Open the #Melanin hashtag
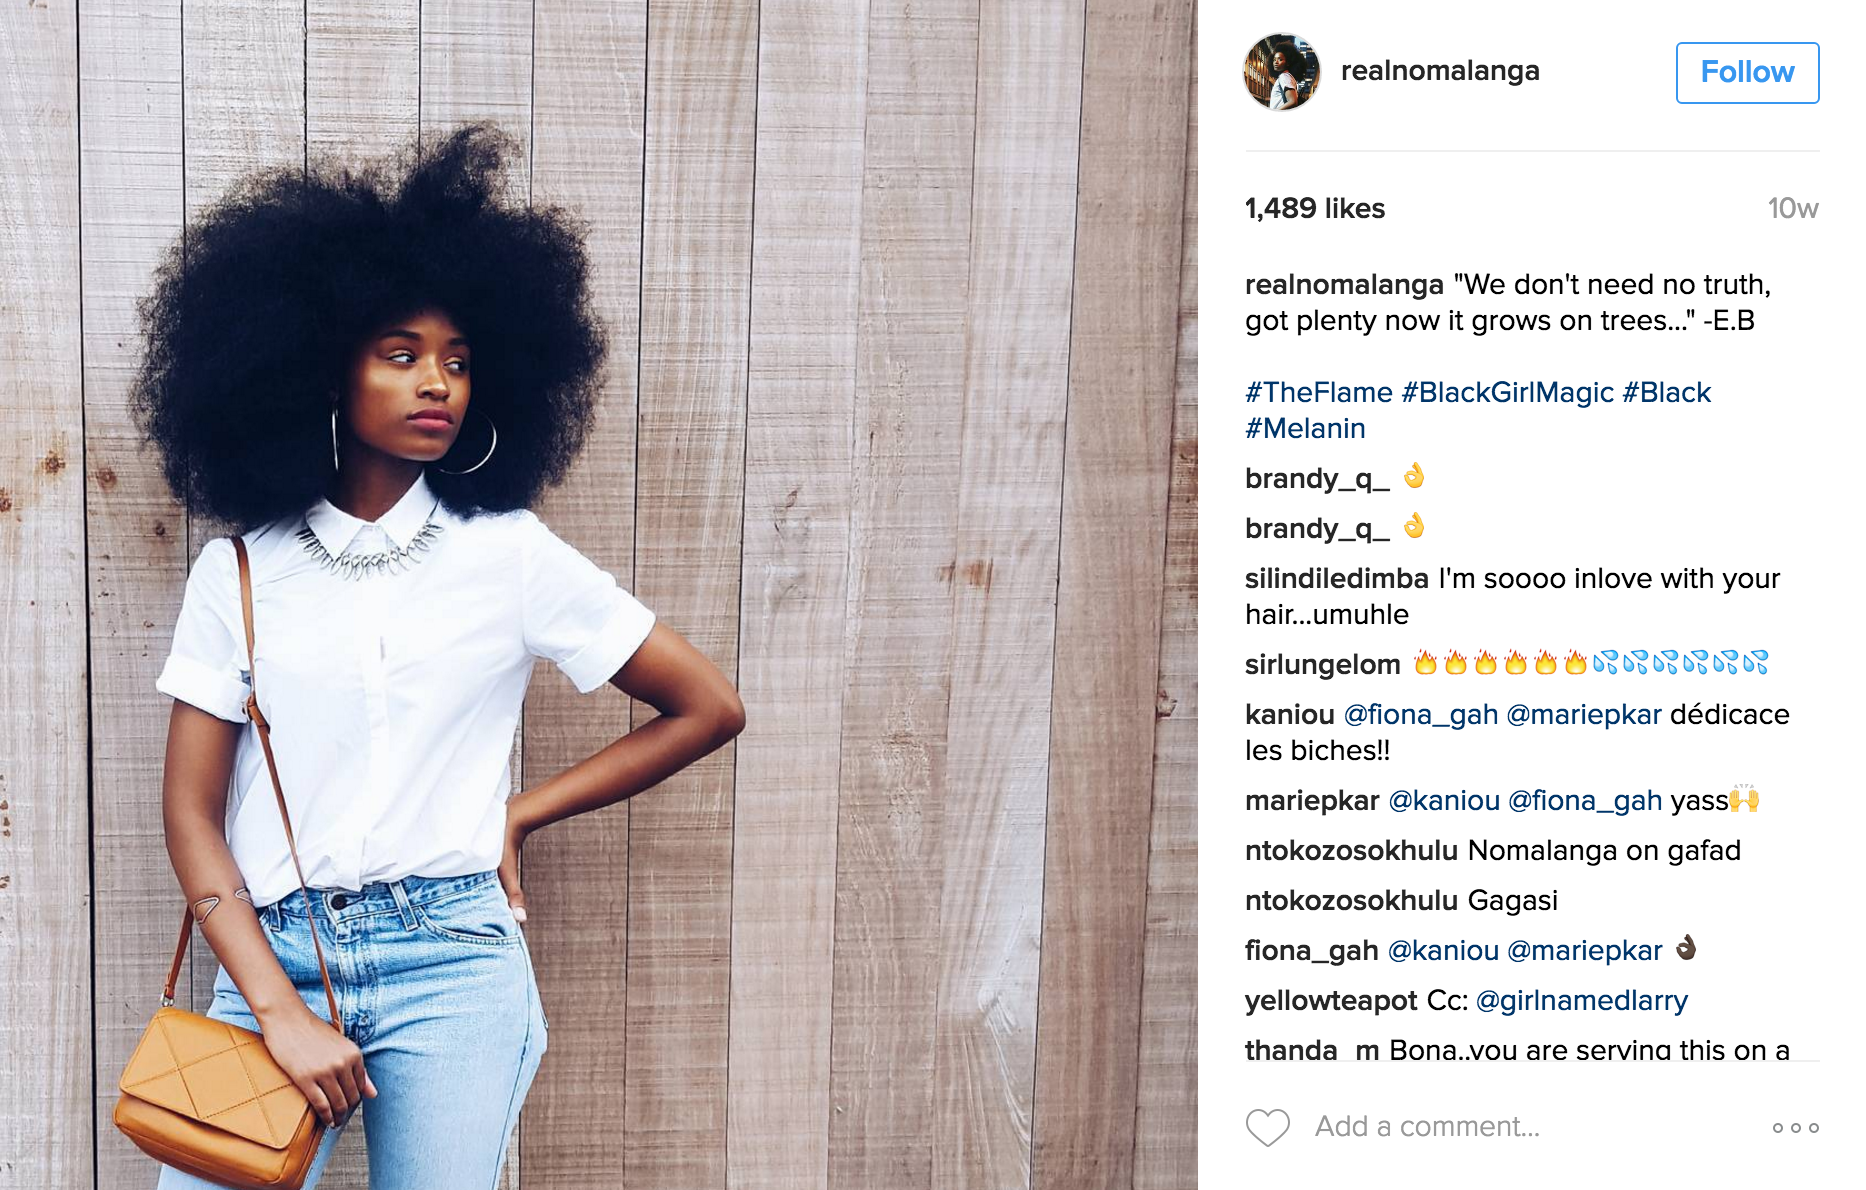This screenshot has height=1190, width=1866. (1305, 428)
